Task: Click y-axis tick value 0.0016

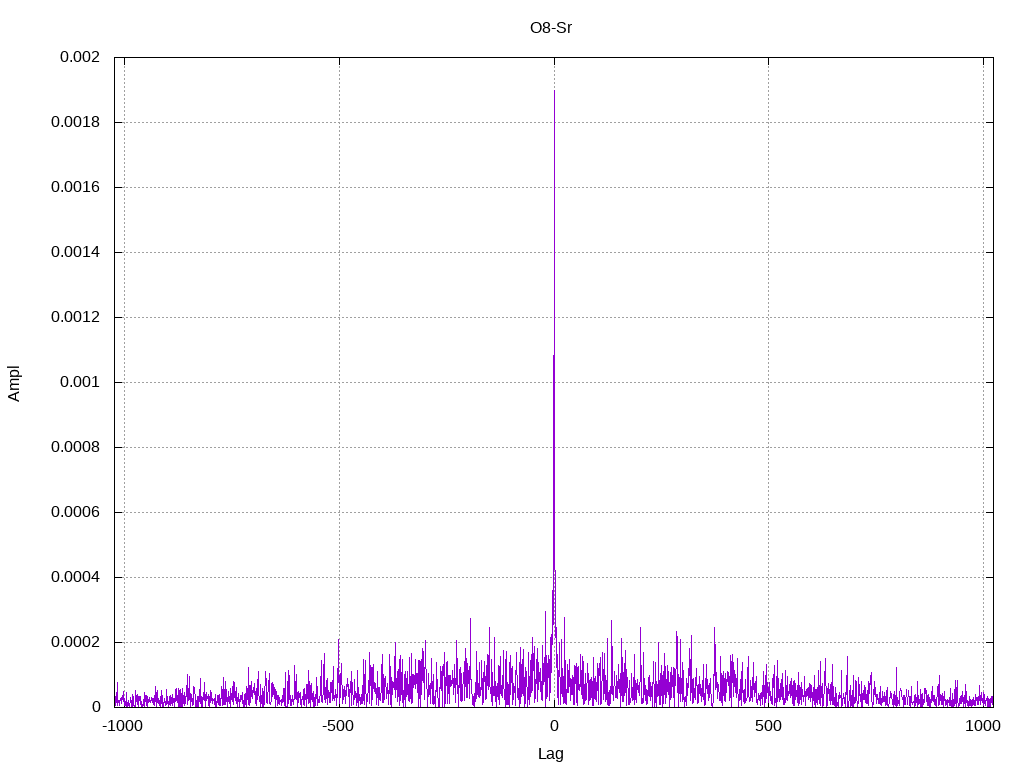Action: coord(75,187)
